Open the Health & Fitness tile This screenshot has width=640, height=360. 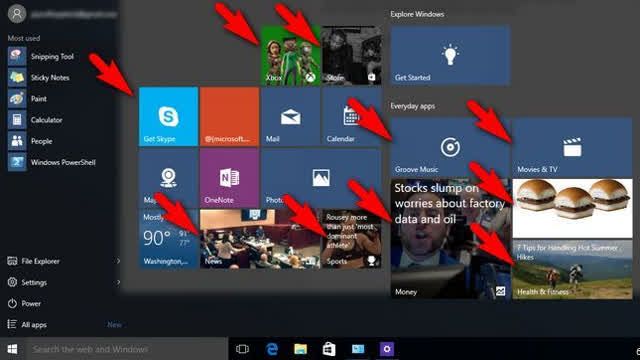coord(572,269)
